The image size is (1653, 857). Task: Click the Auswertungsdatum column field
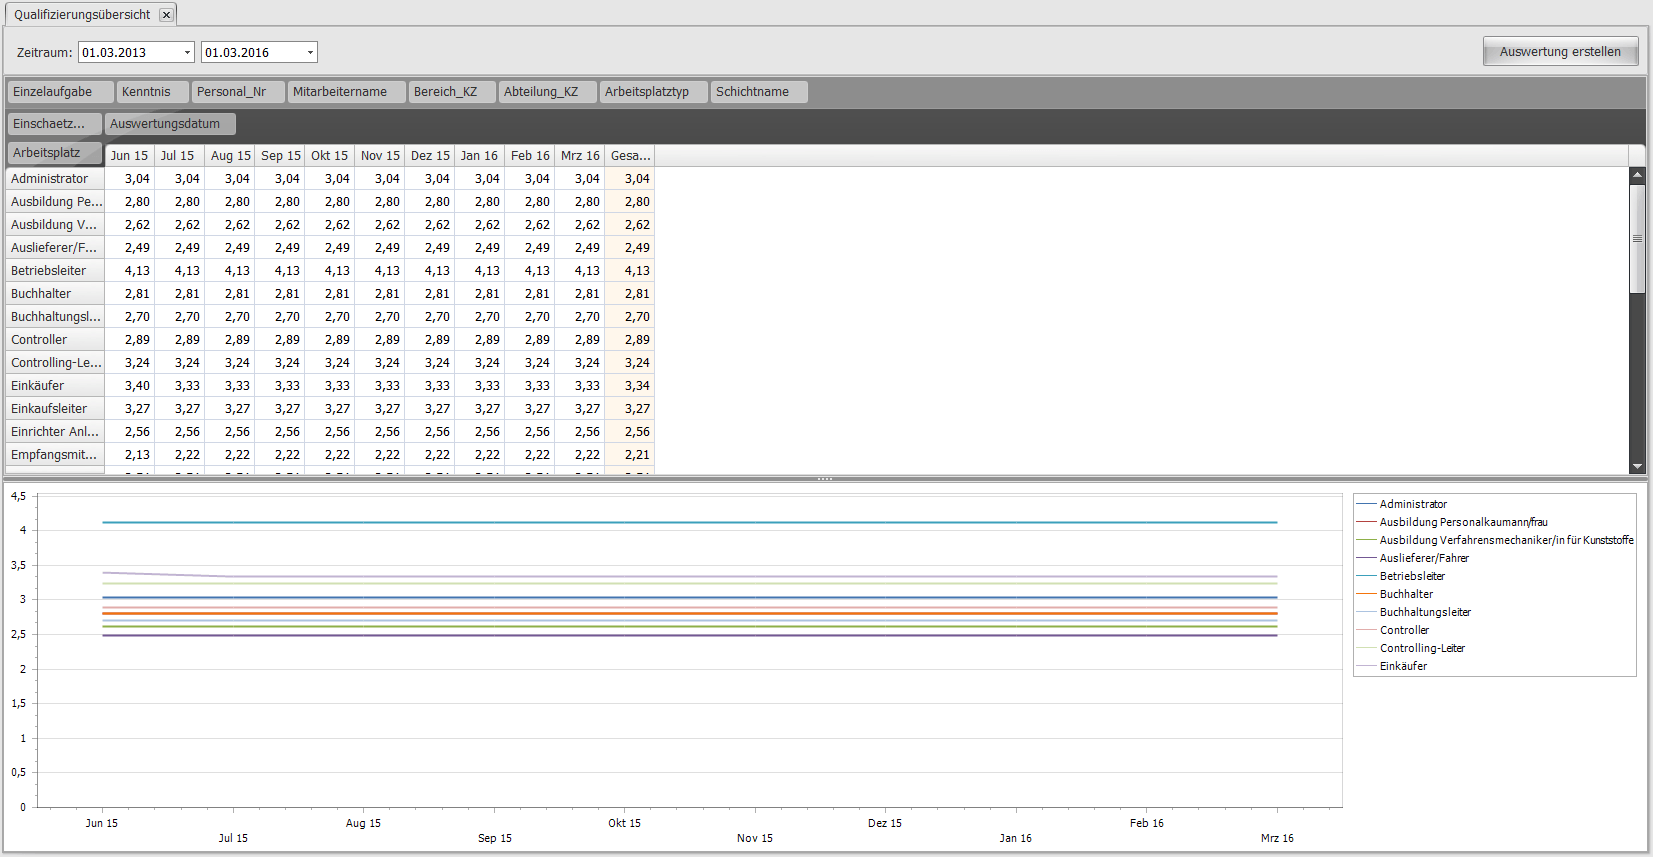(169, 124)
